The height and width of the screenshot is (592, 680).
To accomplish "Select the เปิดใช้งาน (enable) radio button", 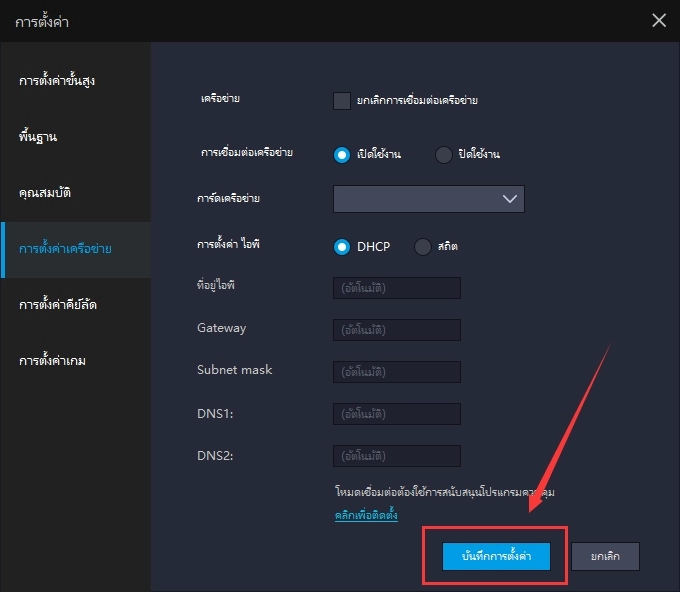I will pos(342,154).
